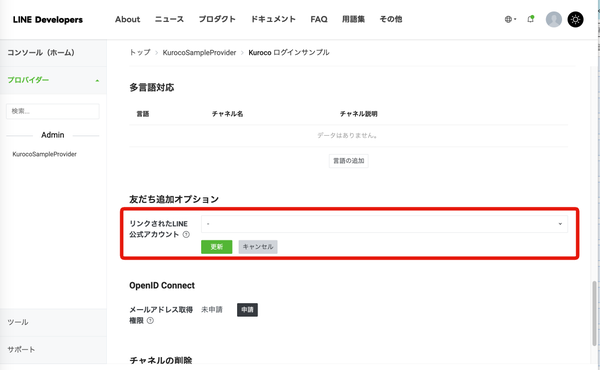This screenshot has height=370, width=600.
Task: Select KurocoSampleProvider in the sidebar
Action: pyautogui.click(x=44, y=154)
